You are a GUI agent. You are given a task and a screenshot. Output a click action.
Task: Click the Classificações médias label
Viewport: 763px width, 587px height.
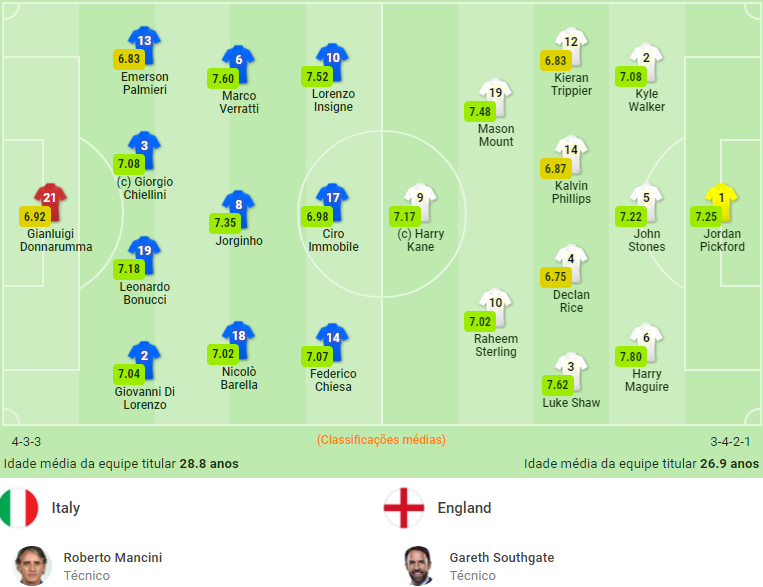click(x=381, y=440)
